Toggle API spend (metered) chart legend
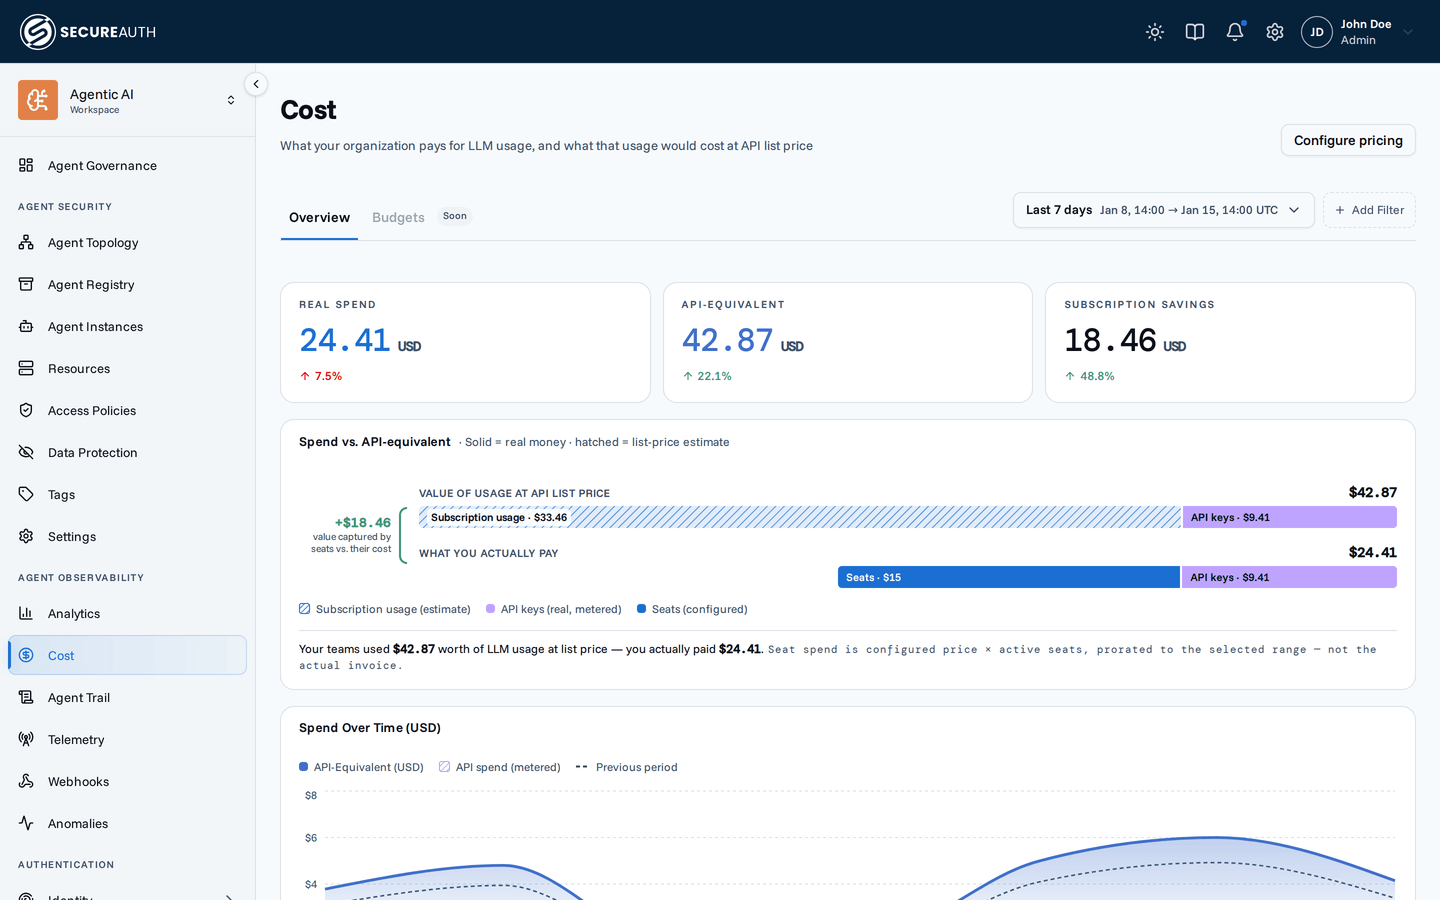This screenshot has width=1440, height=900. tap(500, 767)
